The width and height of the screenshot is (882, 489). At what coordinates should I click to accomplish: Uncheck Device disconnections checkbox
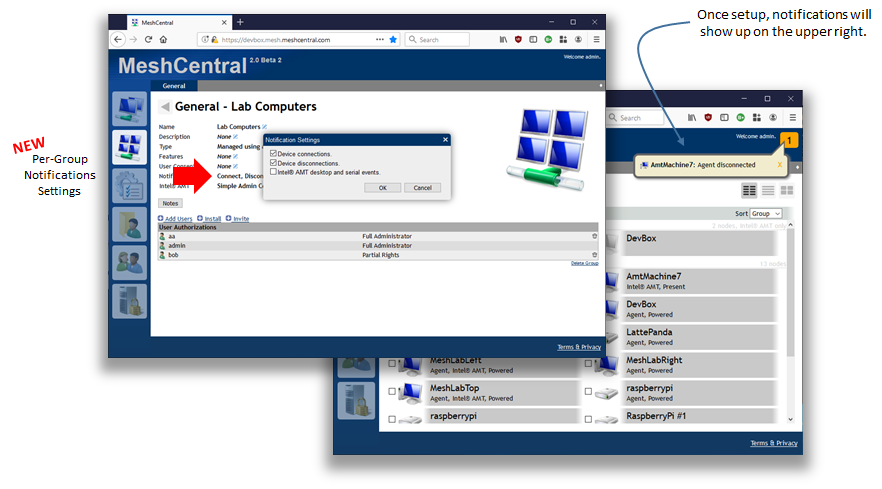(273, 163)
